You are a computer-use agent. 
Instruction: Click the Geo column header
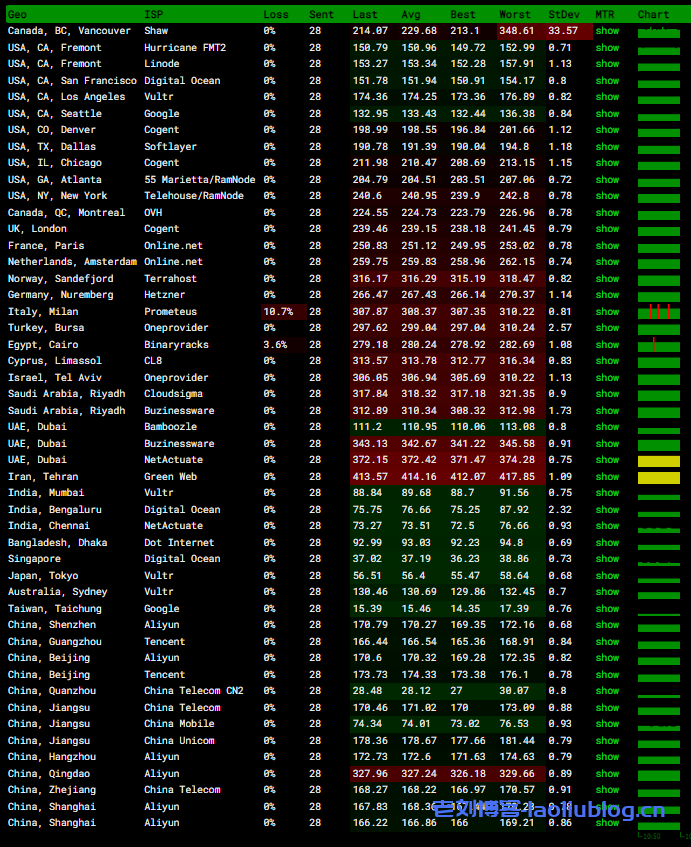coord(18,14)
